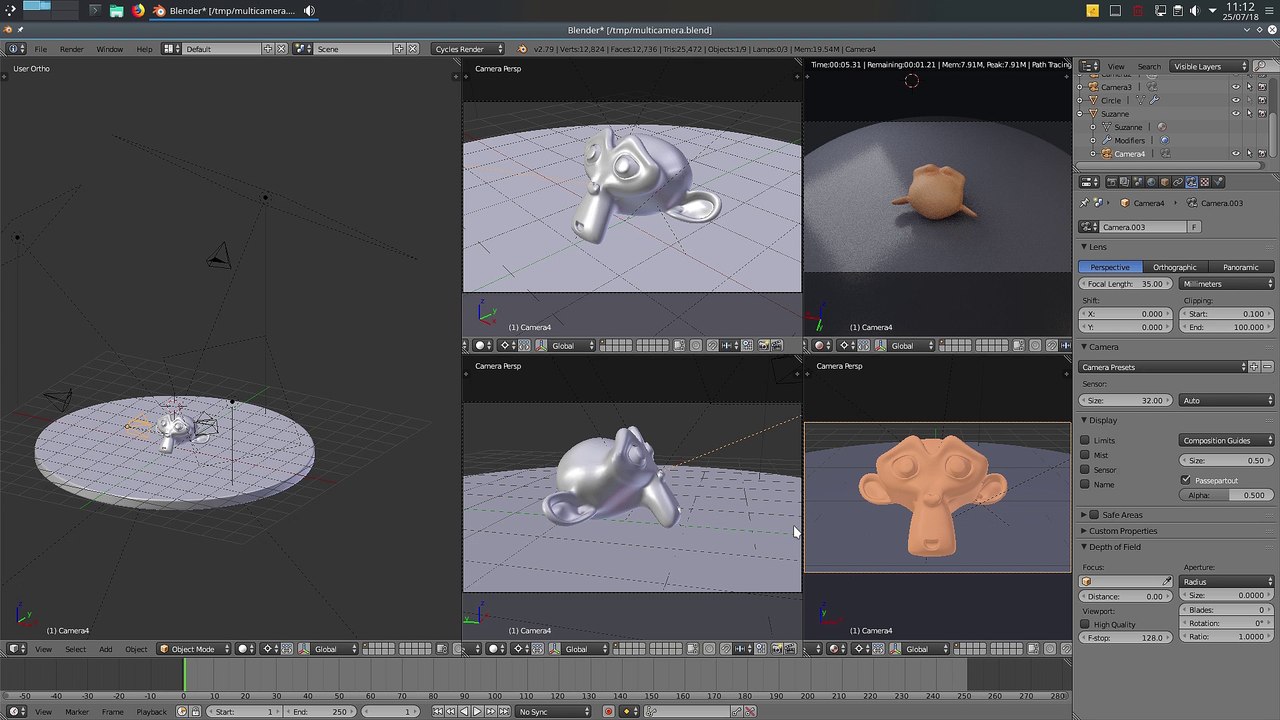Click the Passepartout Alpha slider
Image resolution: width=1280 pixels, height=720 pixels.
[1226, 495]
